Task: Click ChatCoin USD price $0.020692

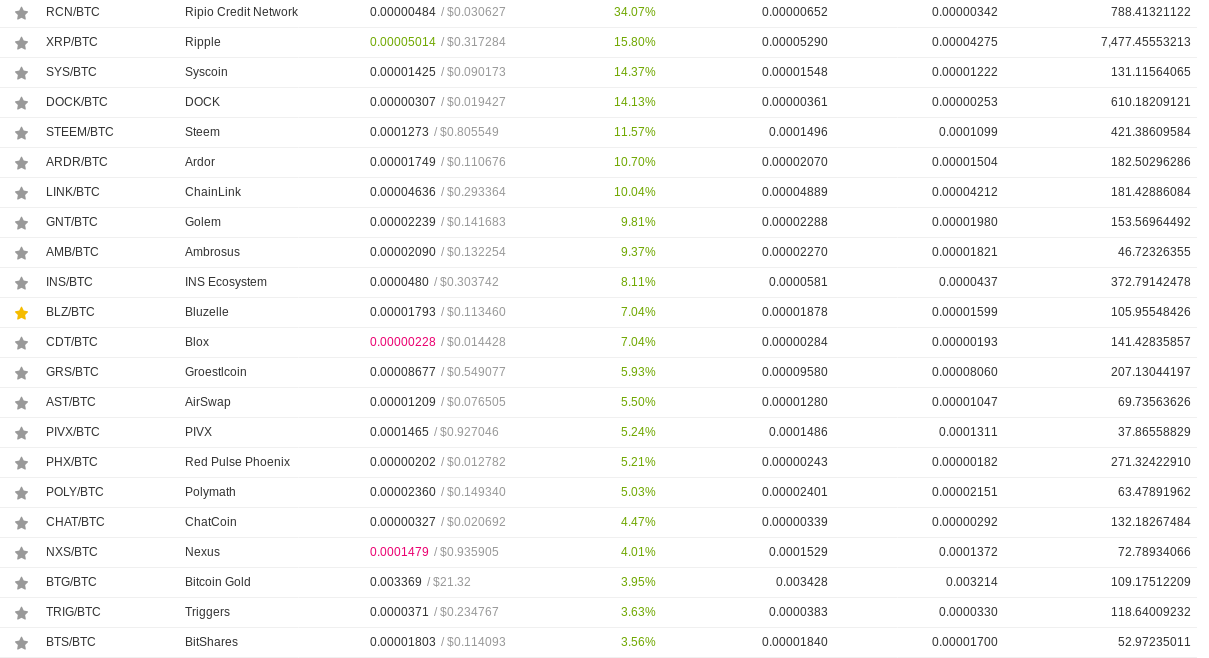Action: 476,522
